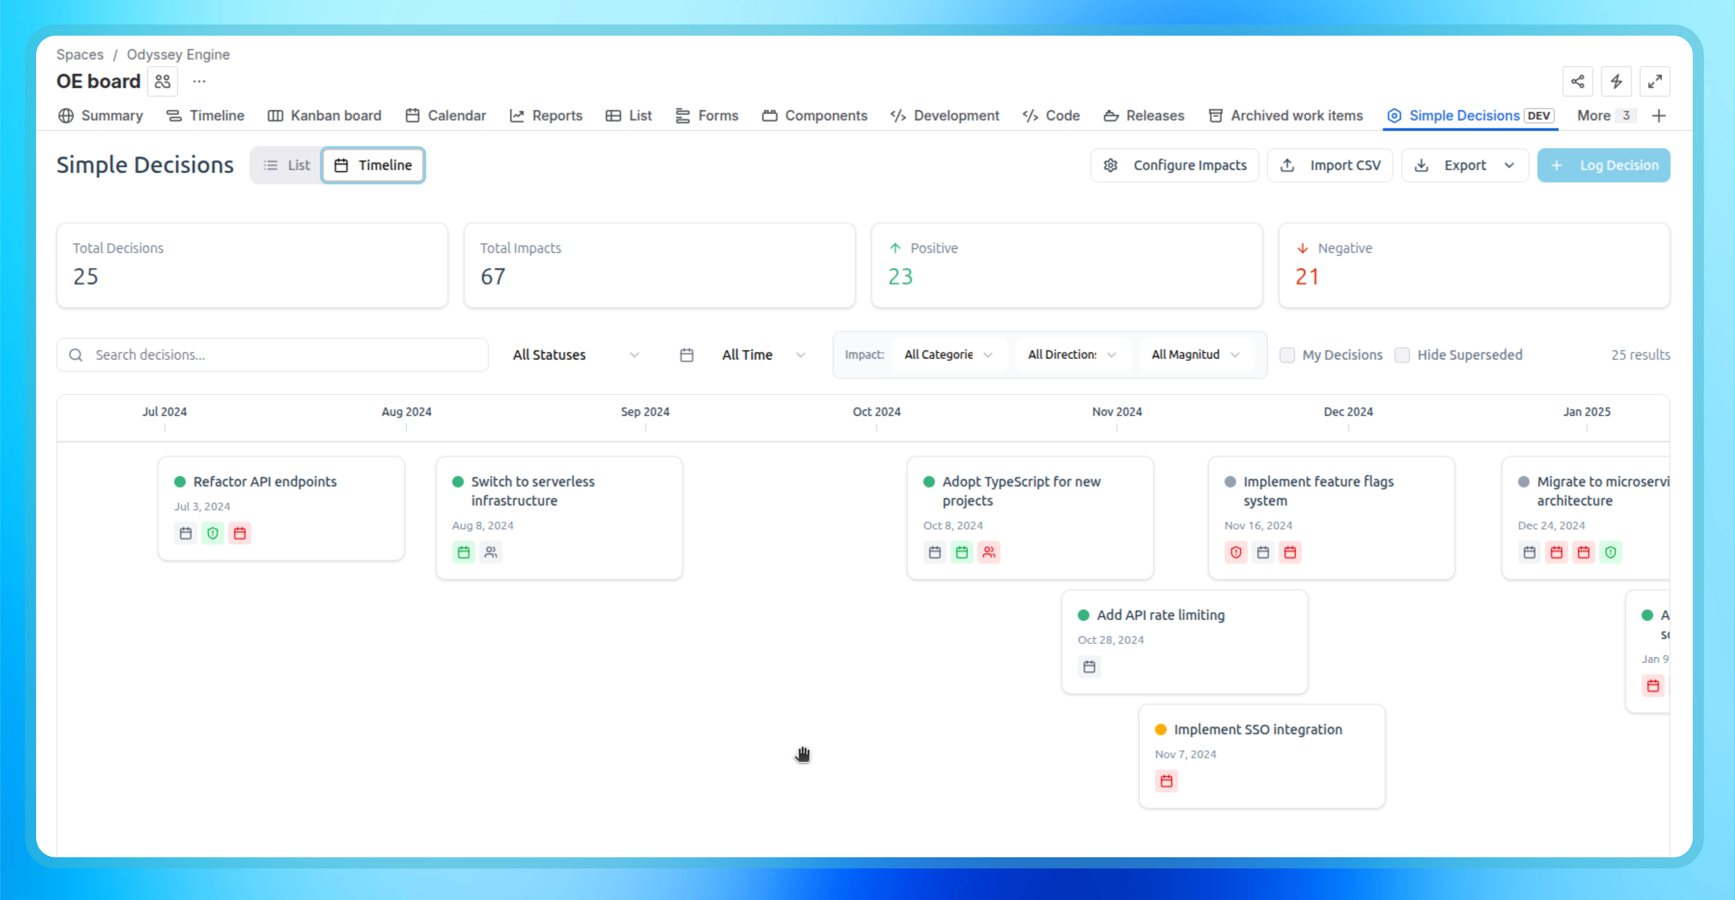Viewport: 1735px width, 900px height.
Task: Click the green shield badge on Refactor API endpoints
Action: pyautogui.click(x=212, y=533)
